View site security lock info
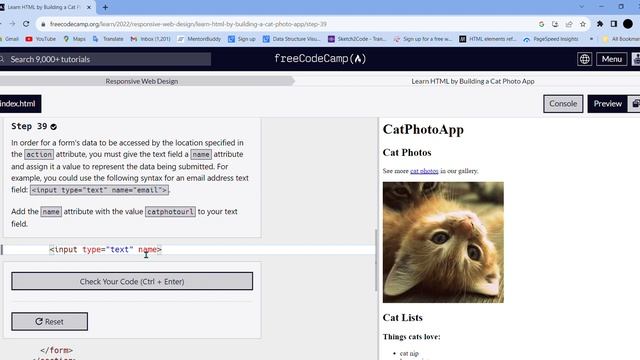Image resolution: width=640 pixels, height=360 pixels. [43, 24]
